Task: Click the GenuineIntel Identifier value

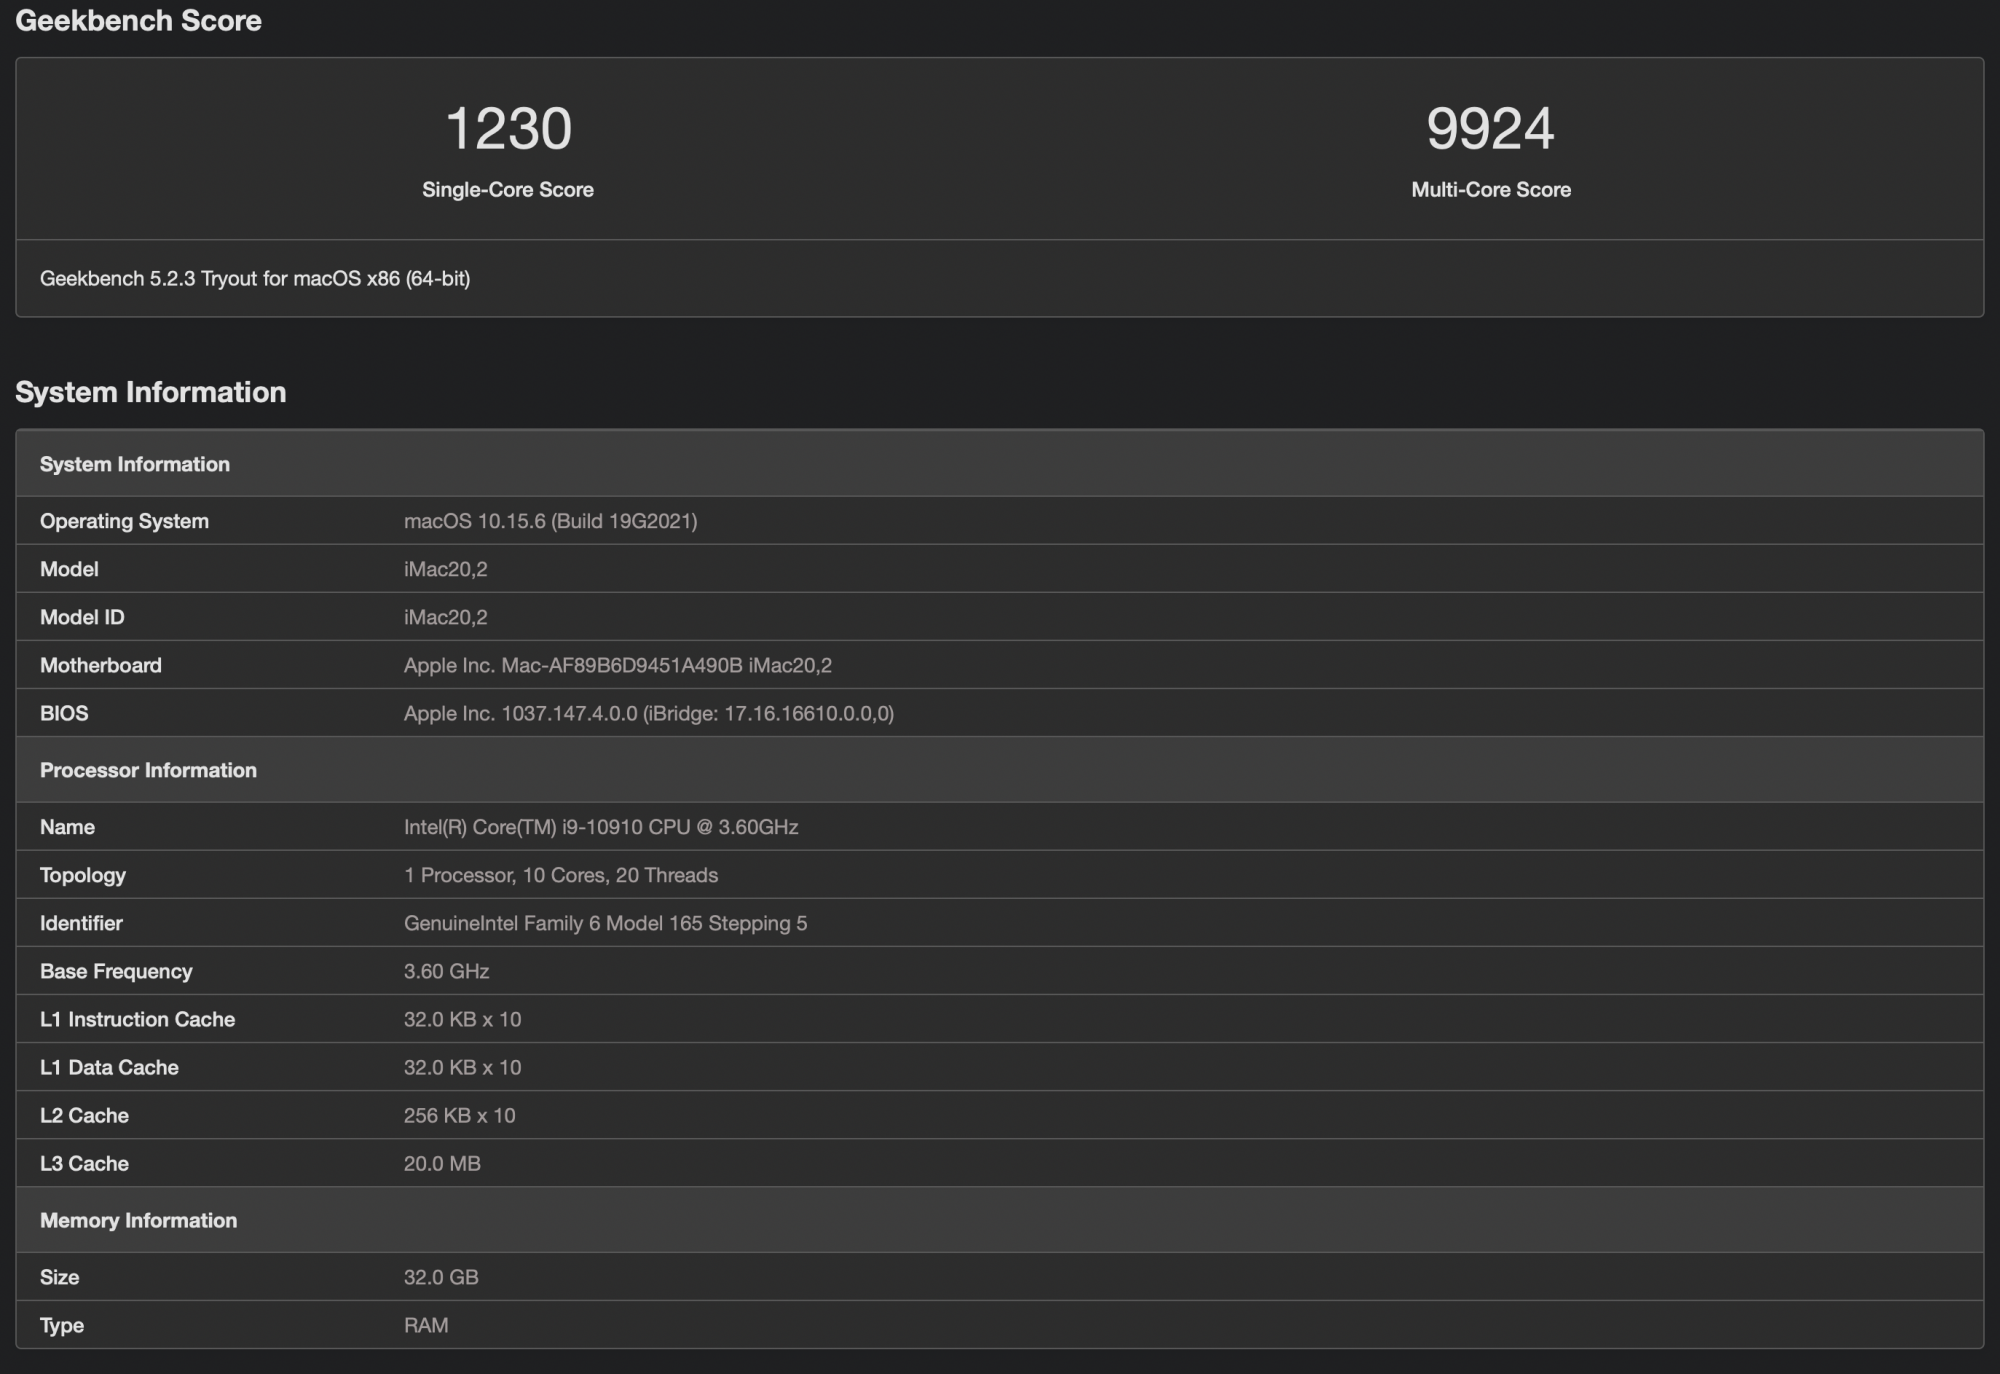Action: [605, 923]
